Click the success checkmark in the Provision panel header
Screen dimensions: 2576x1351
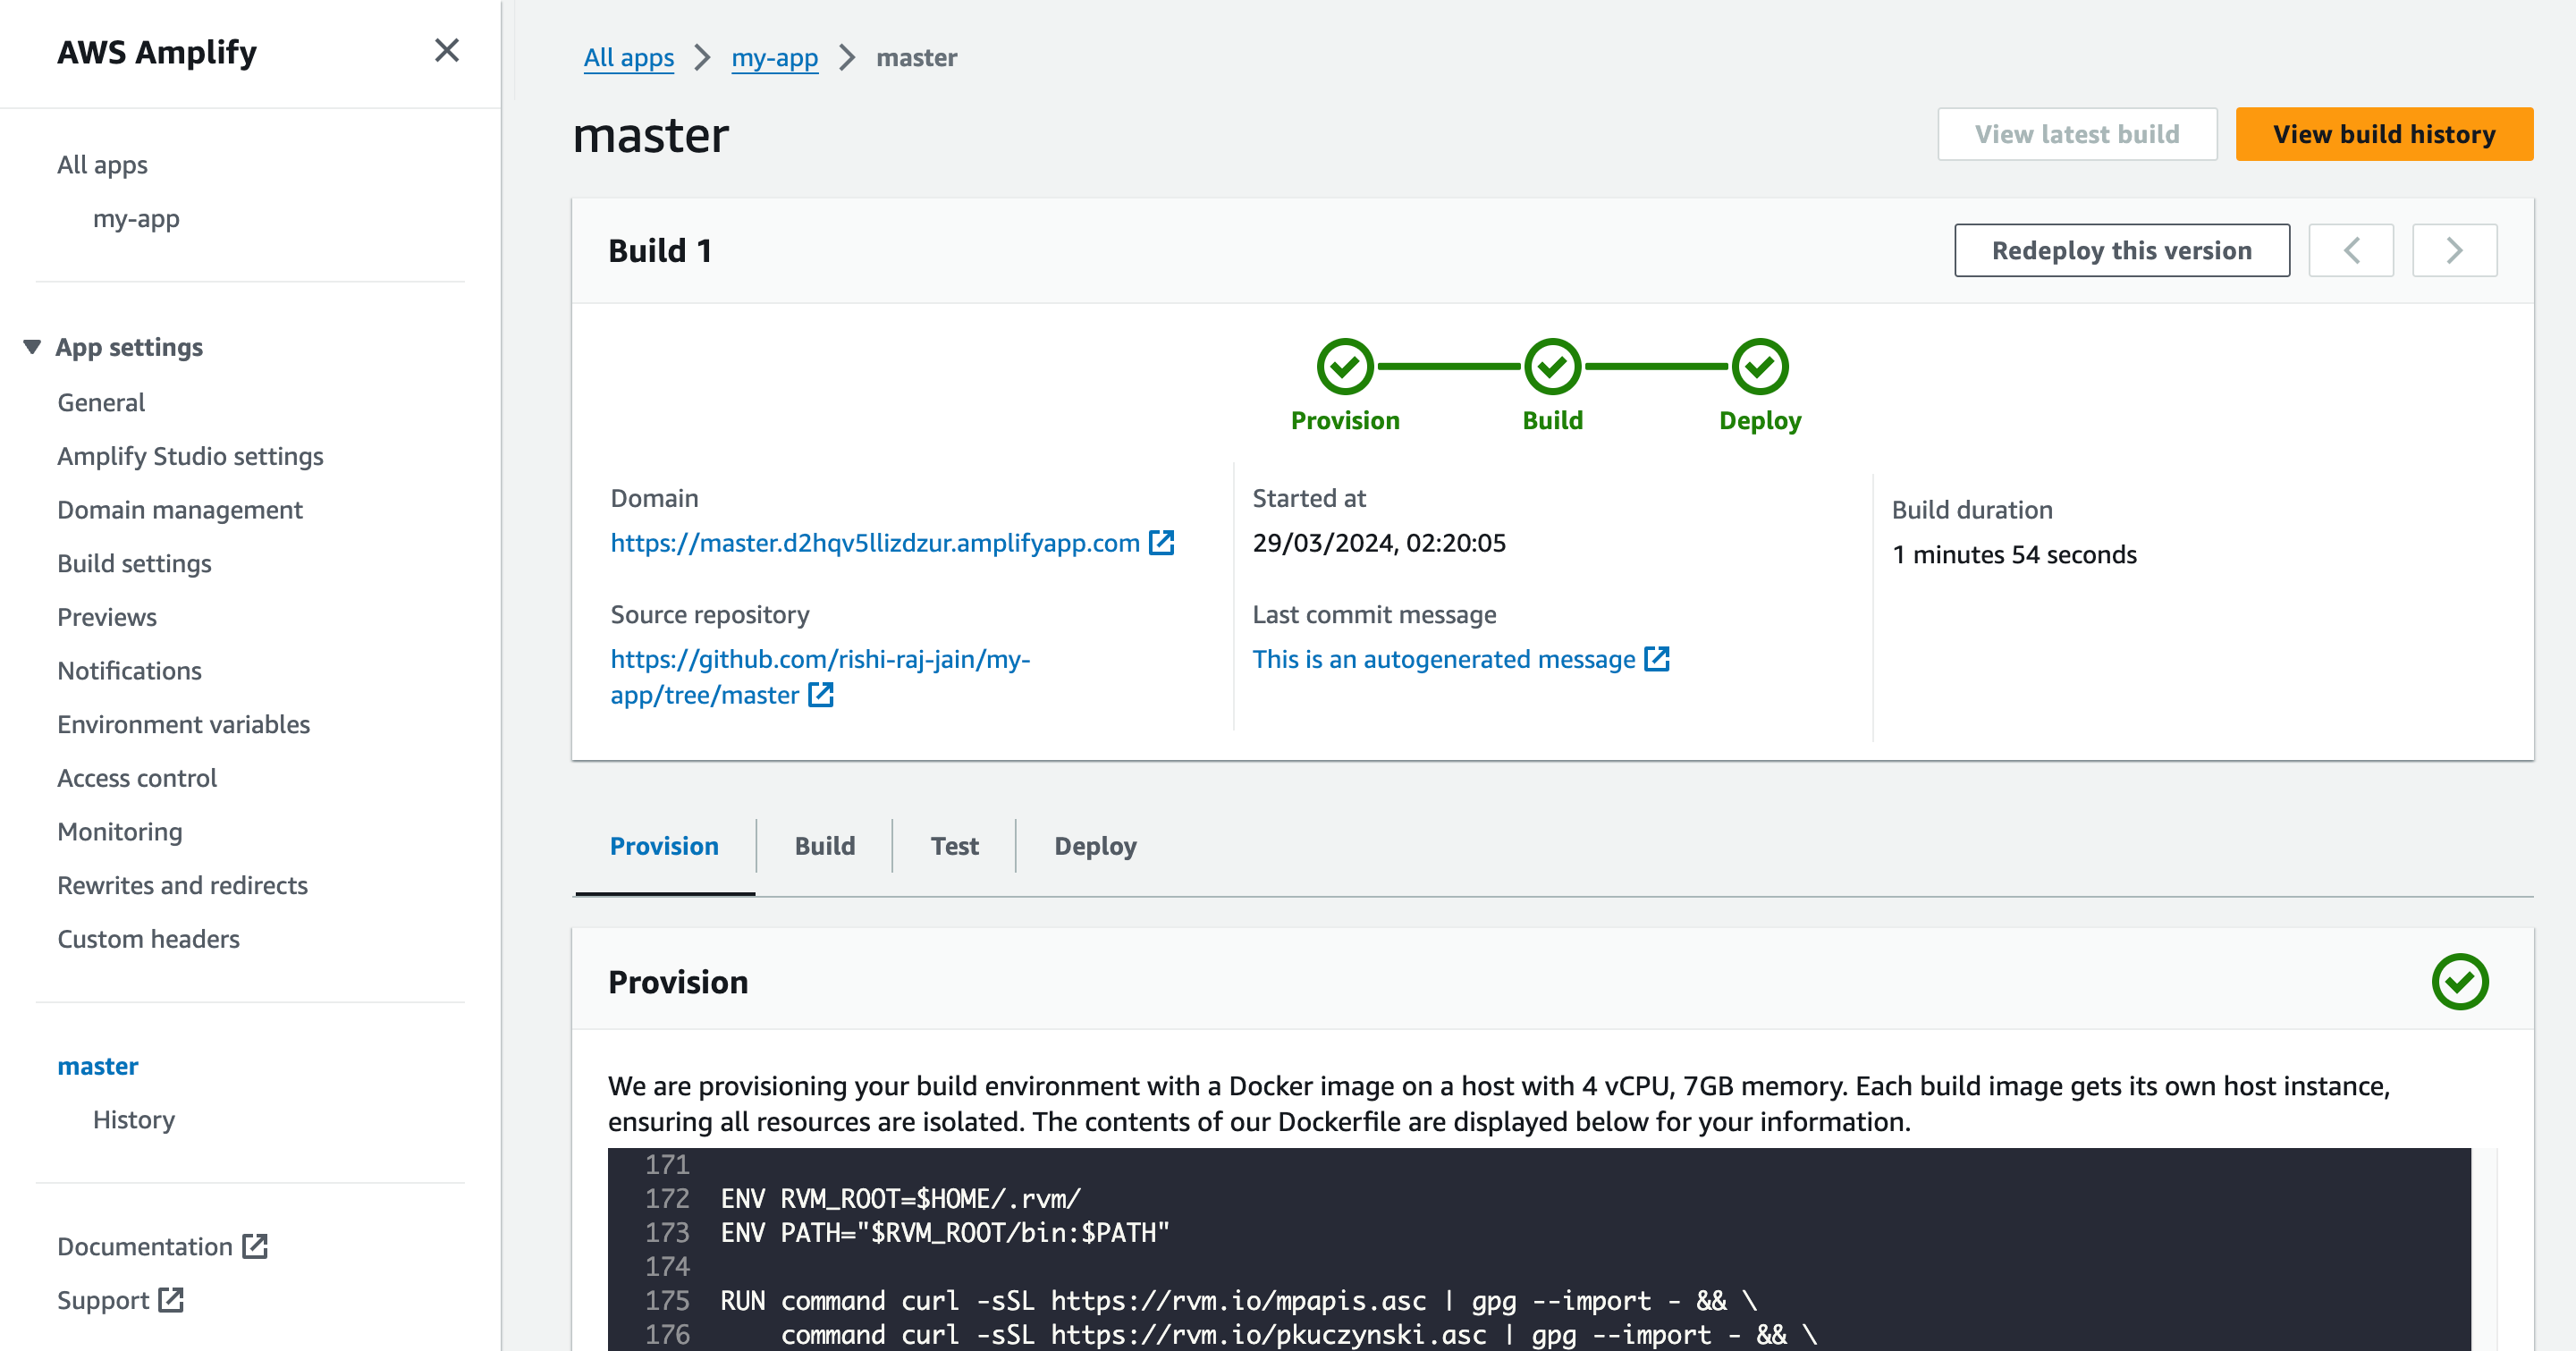click(2460, 982)
